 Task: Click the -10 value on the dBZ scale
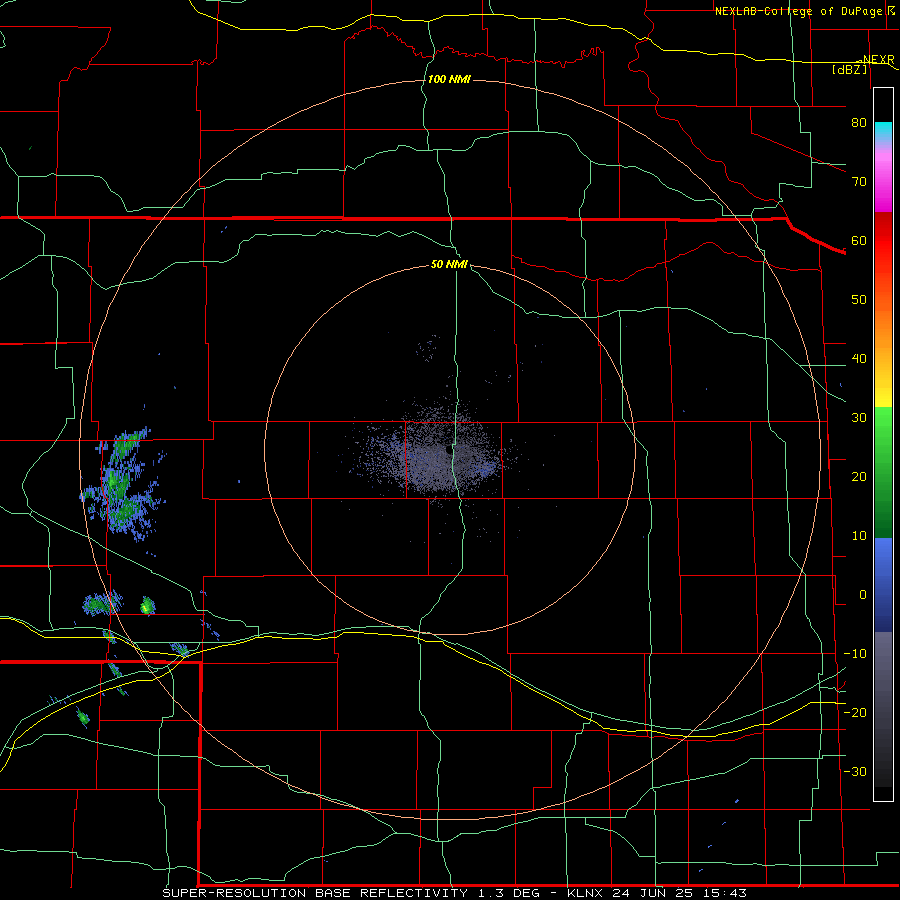point(855,654)
